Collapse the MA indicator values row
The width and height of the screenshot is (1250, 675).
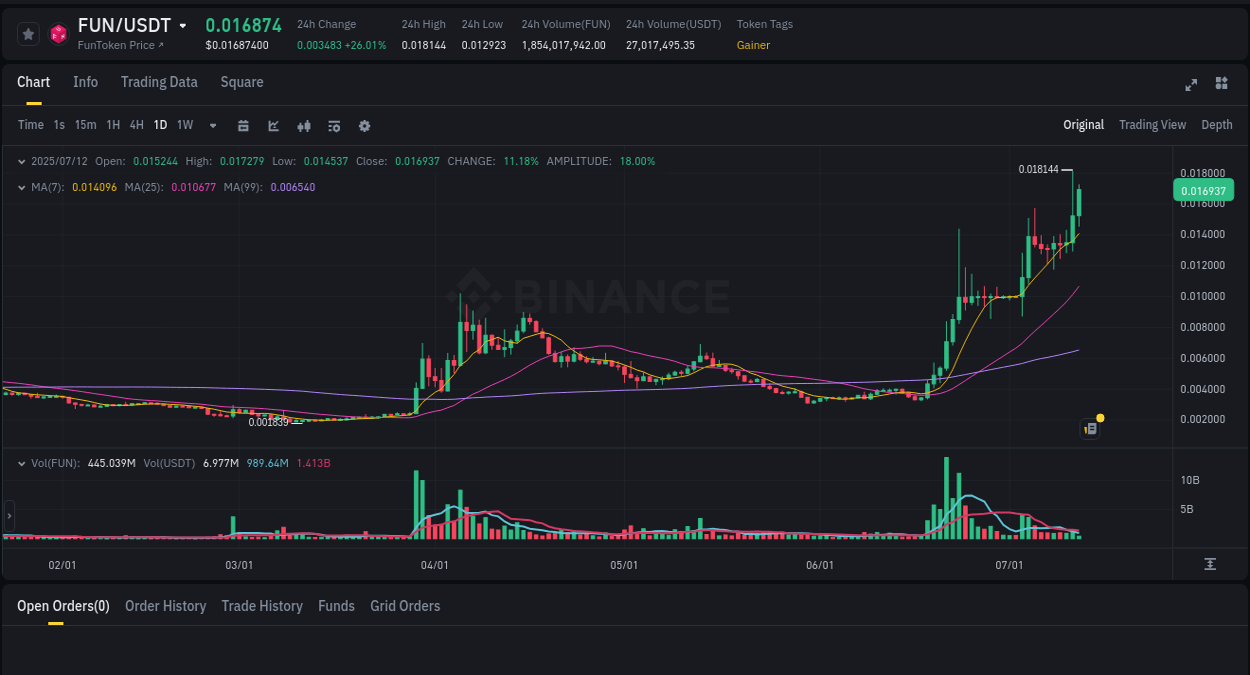coord(22,186)
